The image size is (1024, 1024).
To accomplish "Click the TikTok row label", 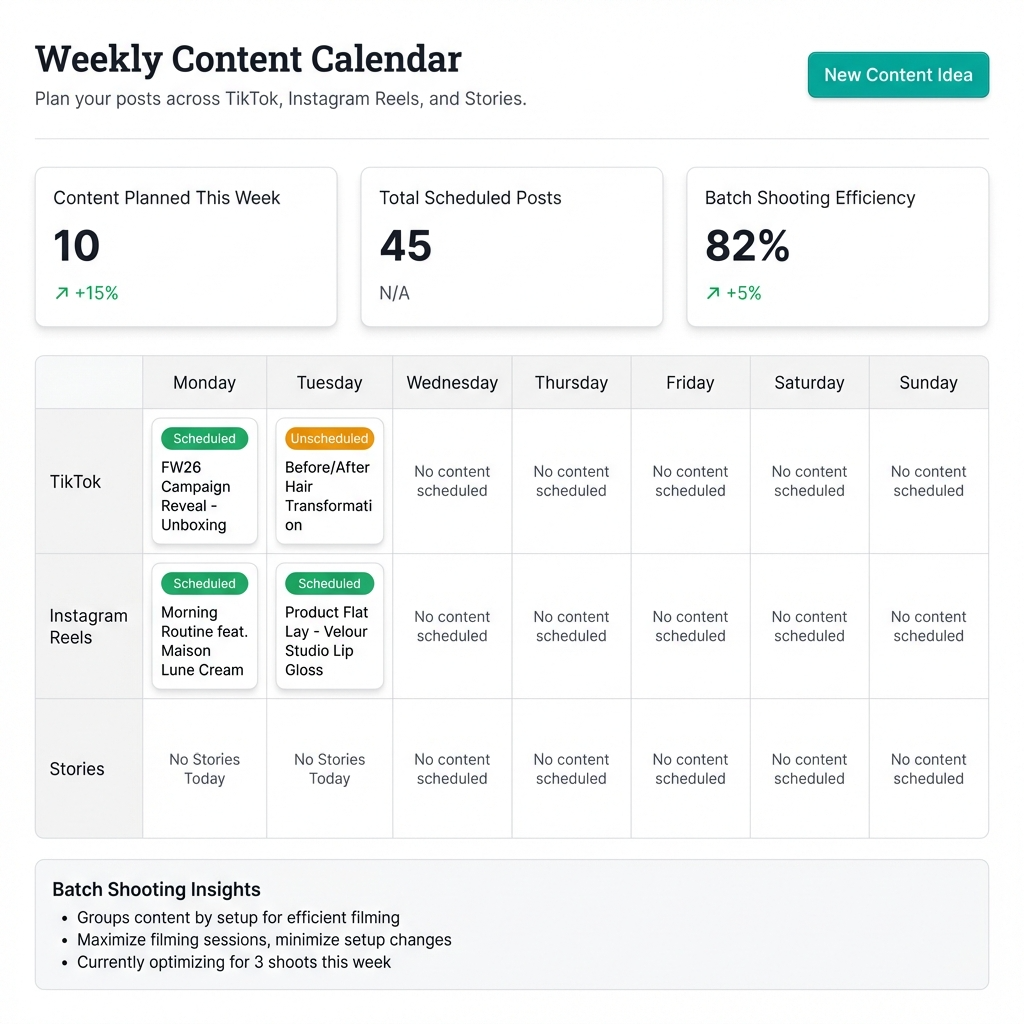I will (x=75, y=481).
